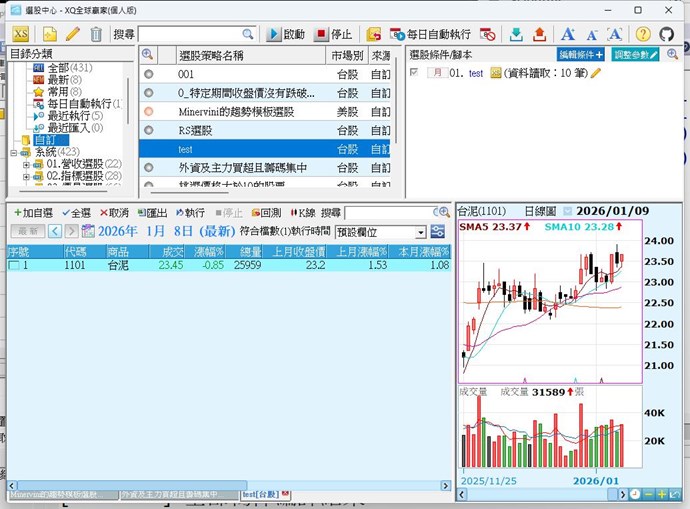
Task: Open the yellow question mark help icon
Action: (x=643, y=34)
